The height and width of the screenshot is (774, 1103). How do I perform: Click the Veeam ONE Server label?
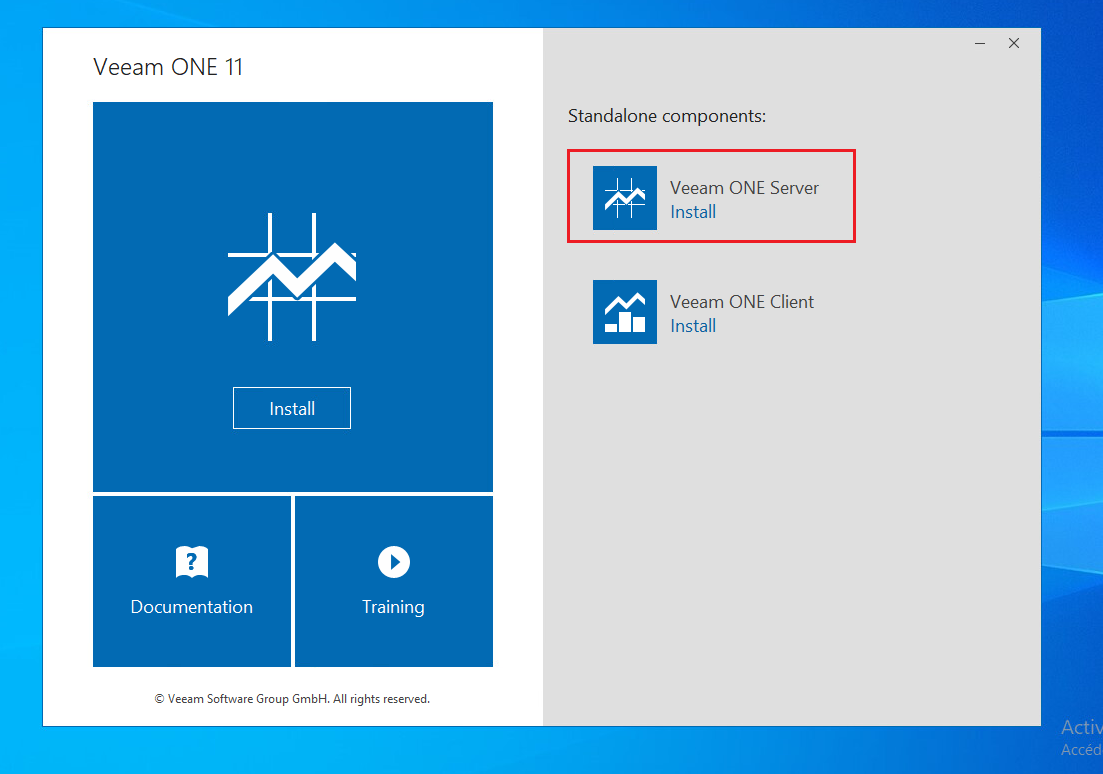[x=744, y=188]
